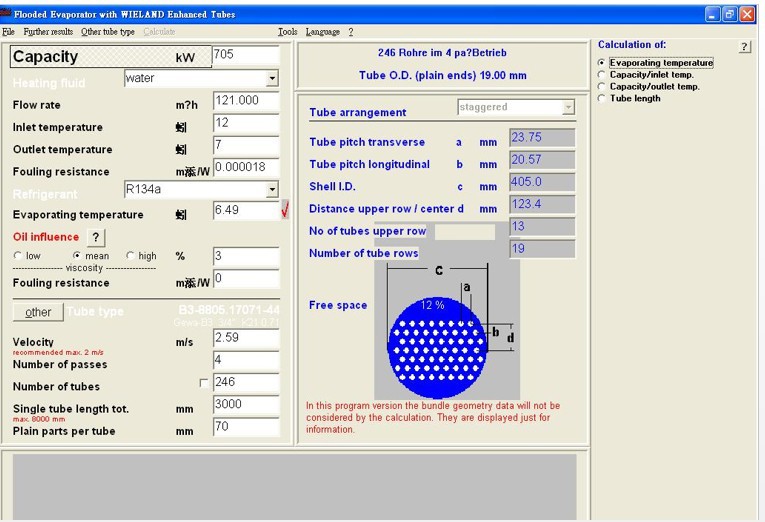Click the other tube type button
Screen dimensions: 765x522
click(x=38, y=312)
